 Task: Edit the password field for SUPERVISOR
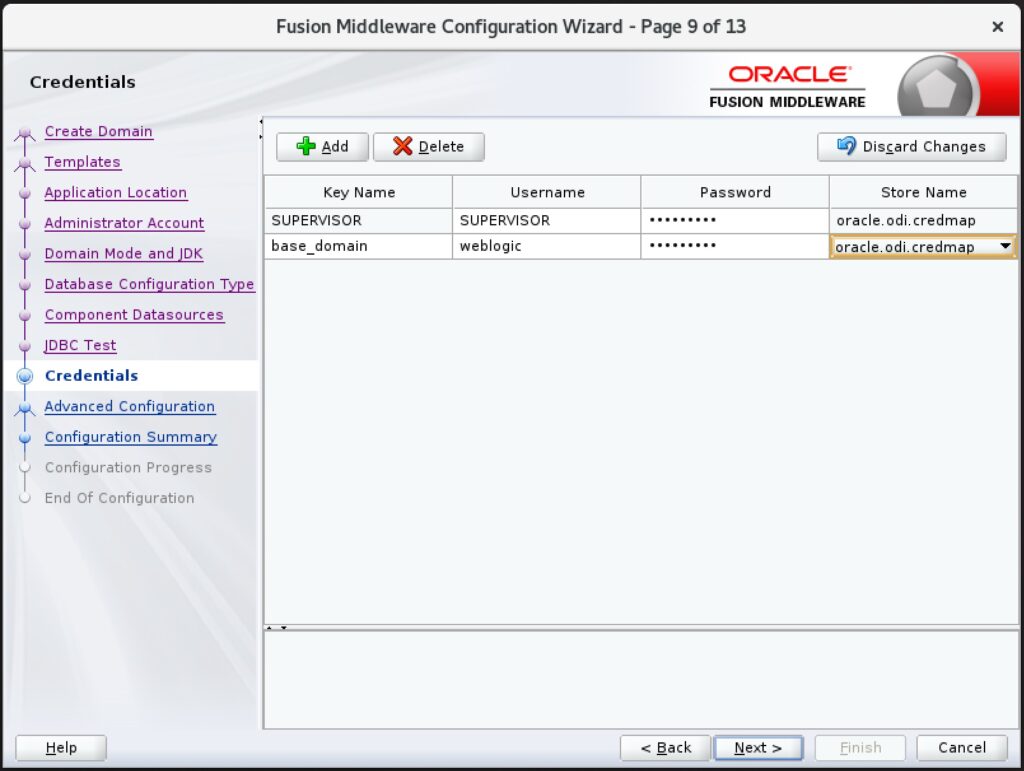pyautogui.click(x=735, y=221)
